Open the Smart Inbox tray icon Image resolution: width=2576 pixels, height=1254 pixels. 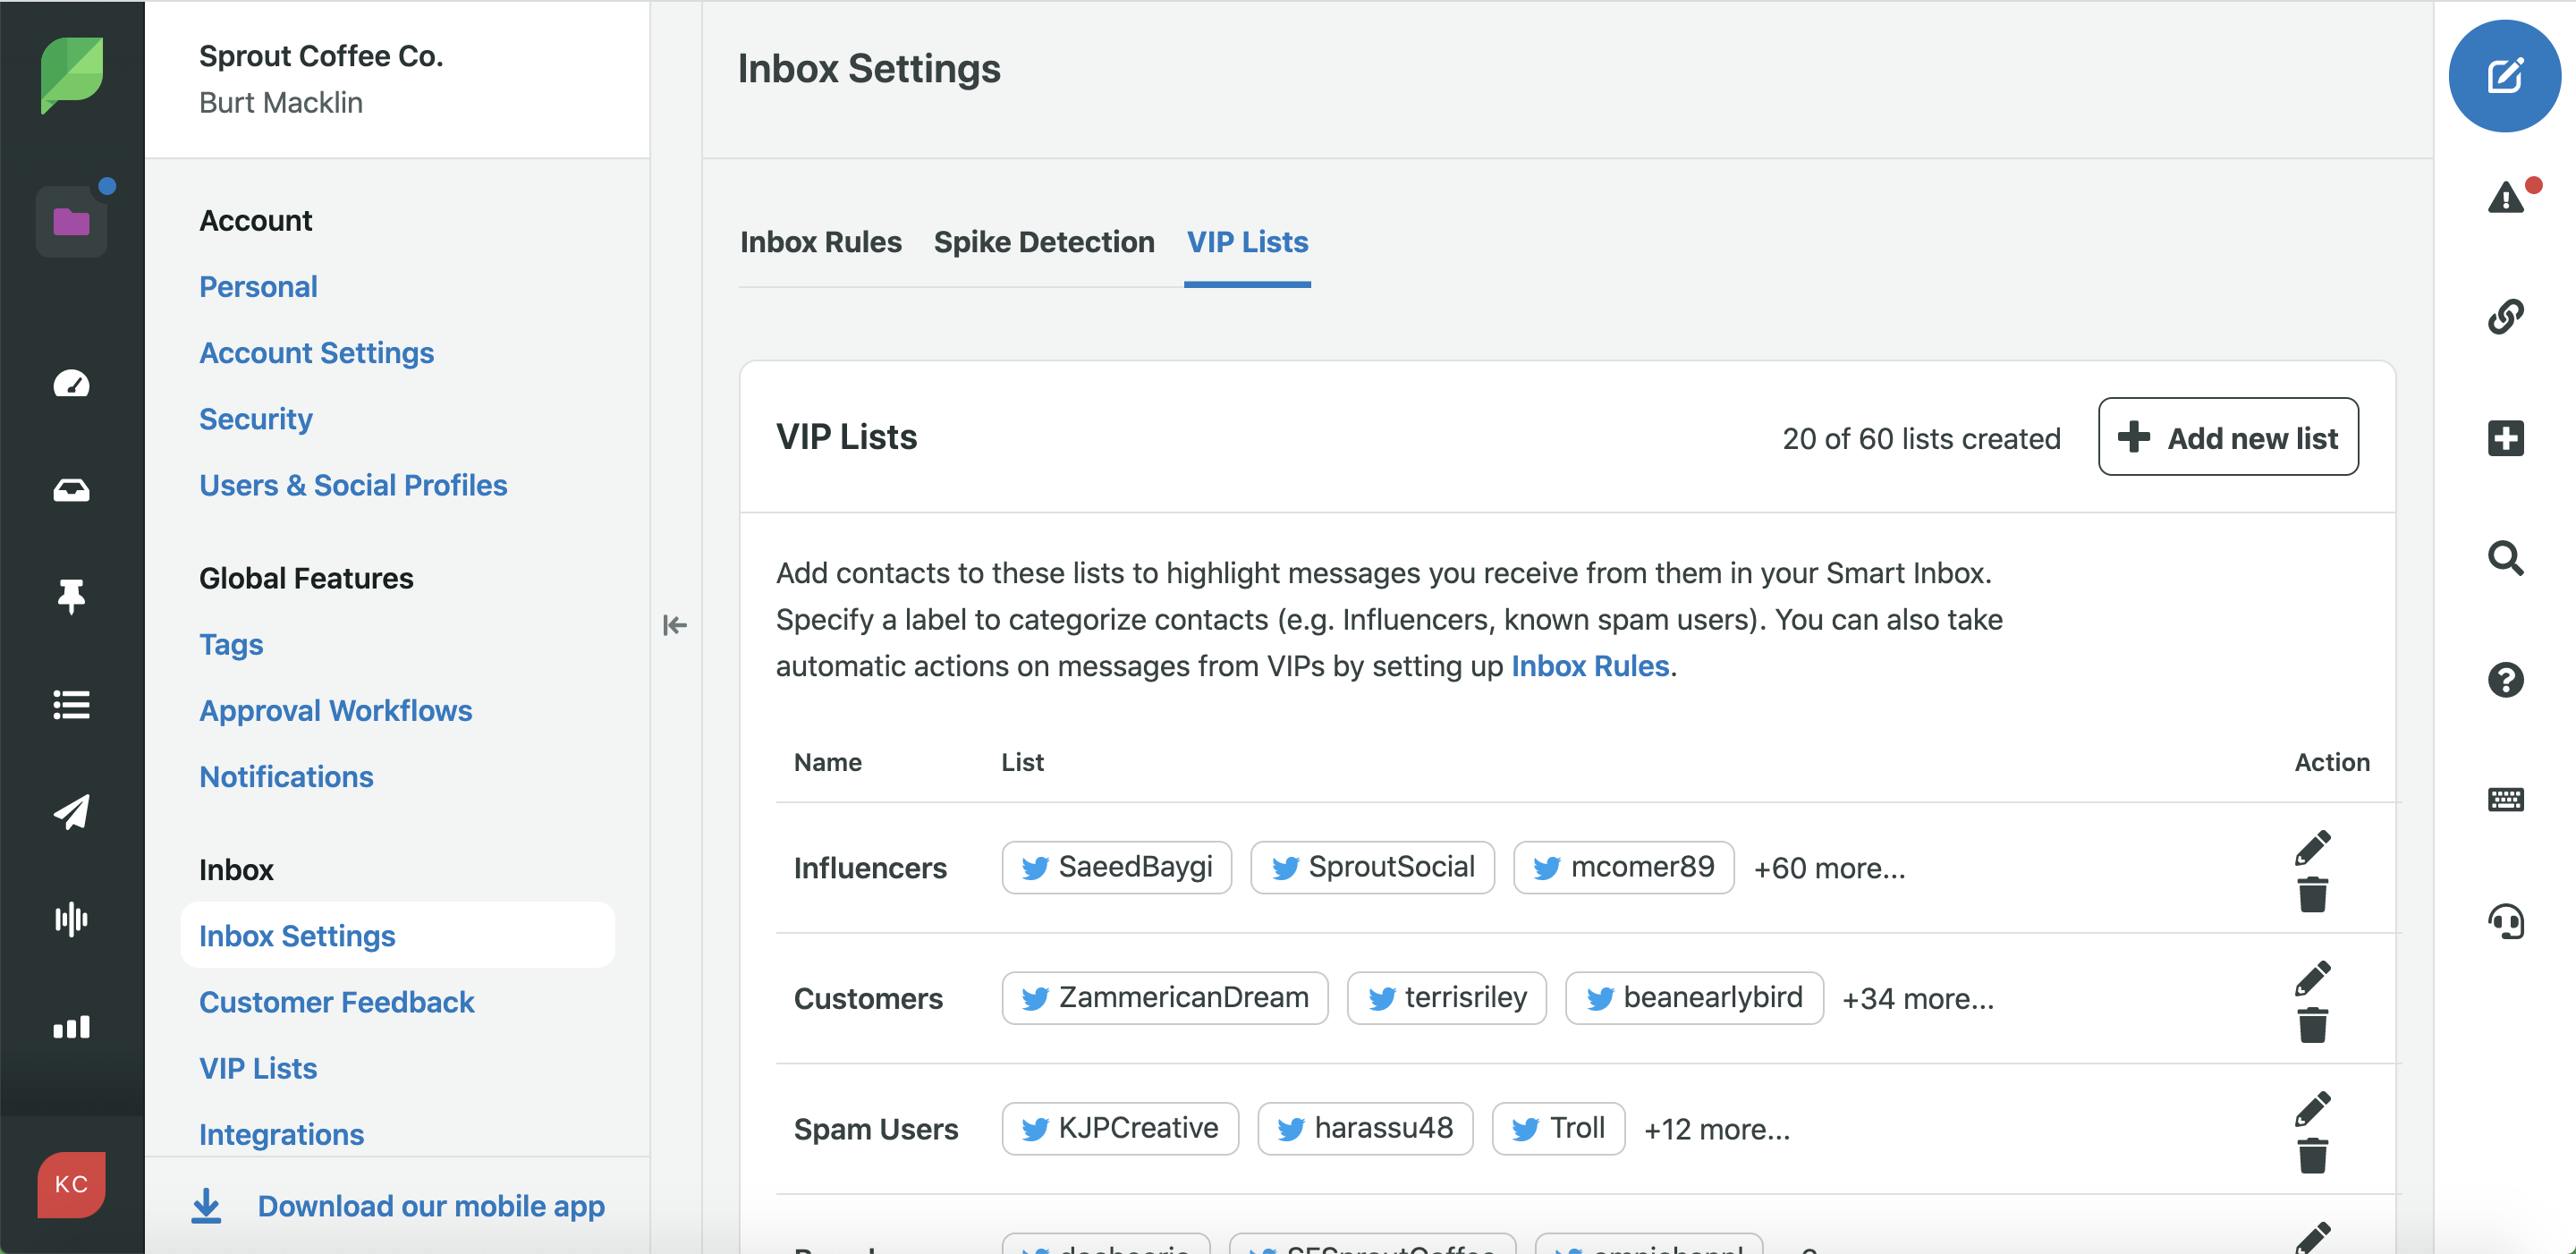72,490
